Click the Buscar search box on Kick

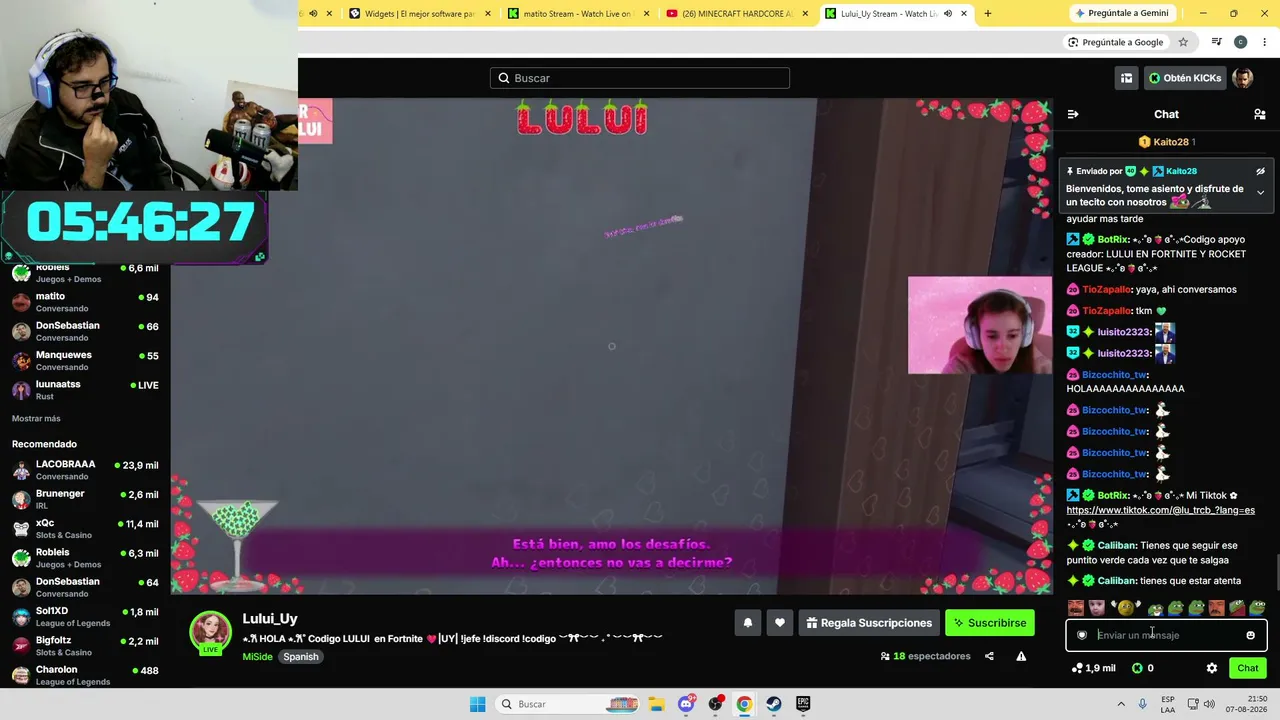click(640, 78)
